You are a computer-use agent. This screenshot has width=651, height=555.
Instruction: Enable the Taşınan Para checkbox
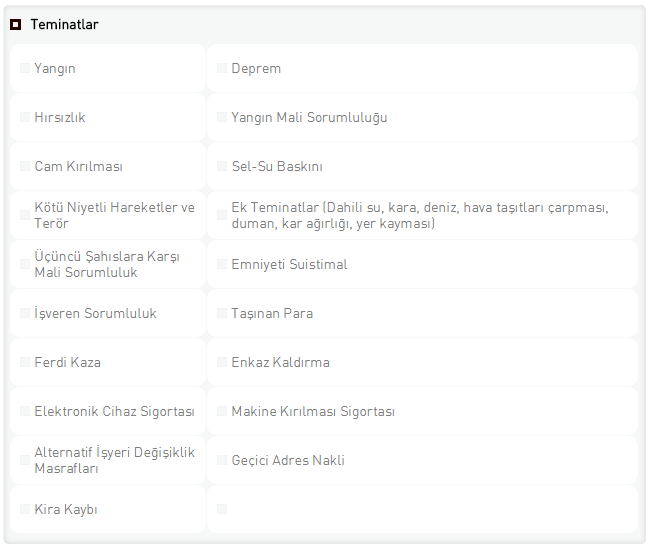(x=222, y=313)
